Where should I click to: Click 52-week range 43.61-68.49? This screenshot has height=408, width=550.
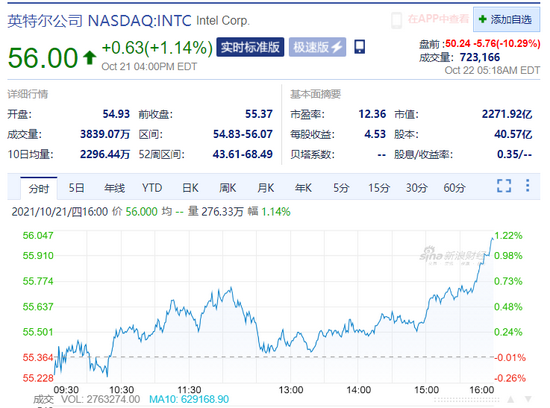[x=243, y=154]
